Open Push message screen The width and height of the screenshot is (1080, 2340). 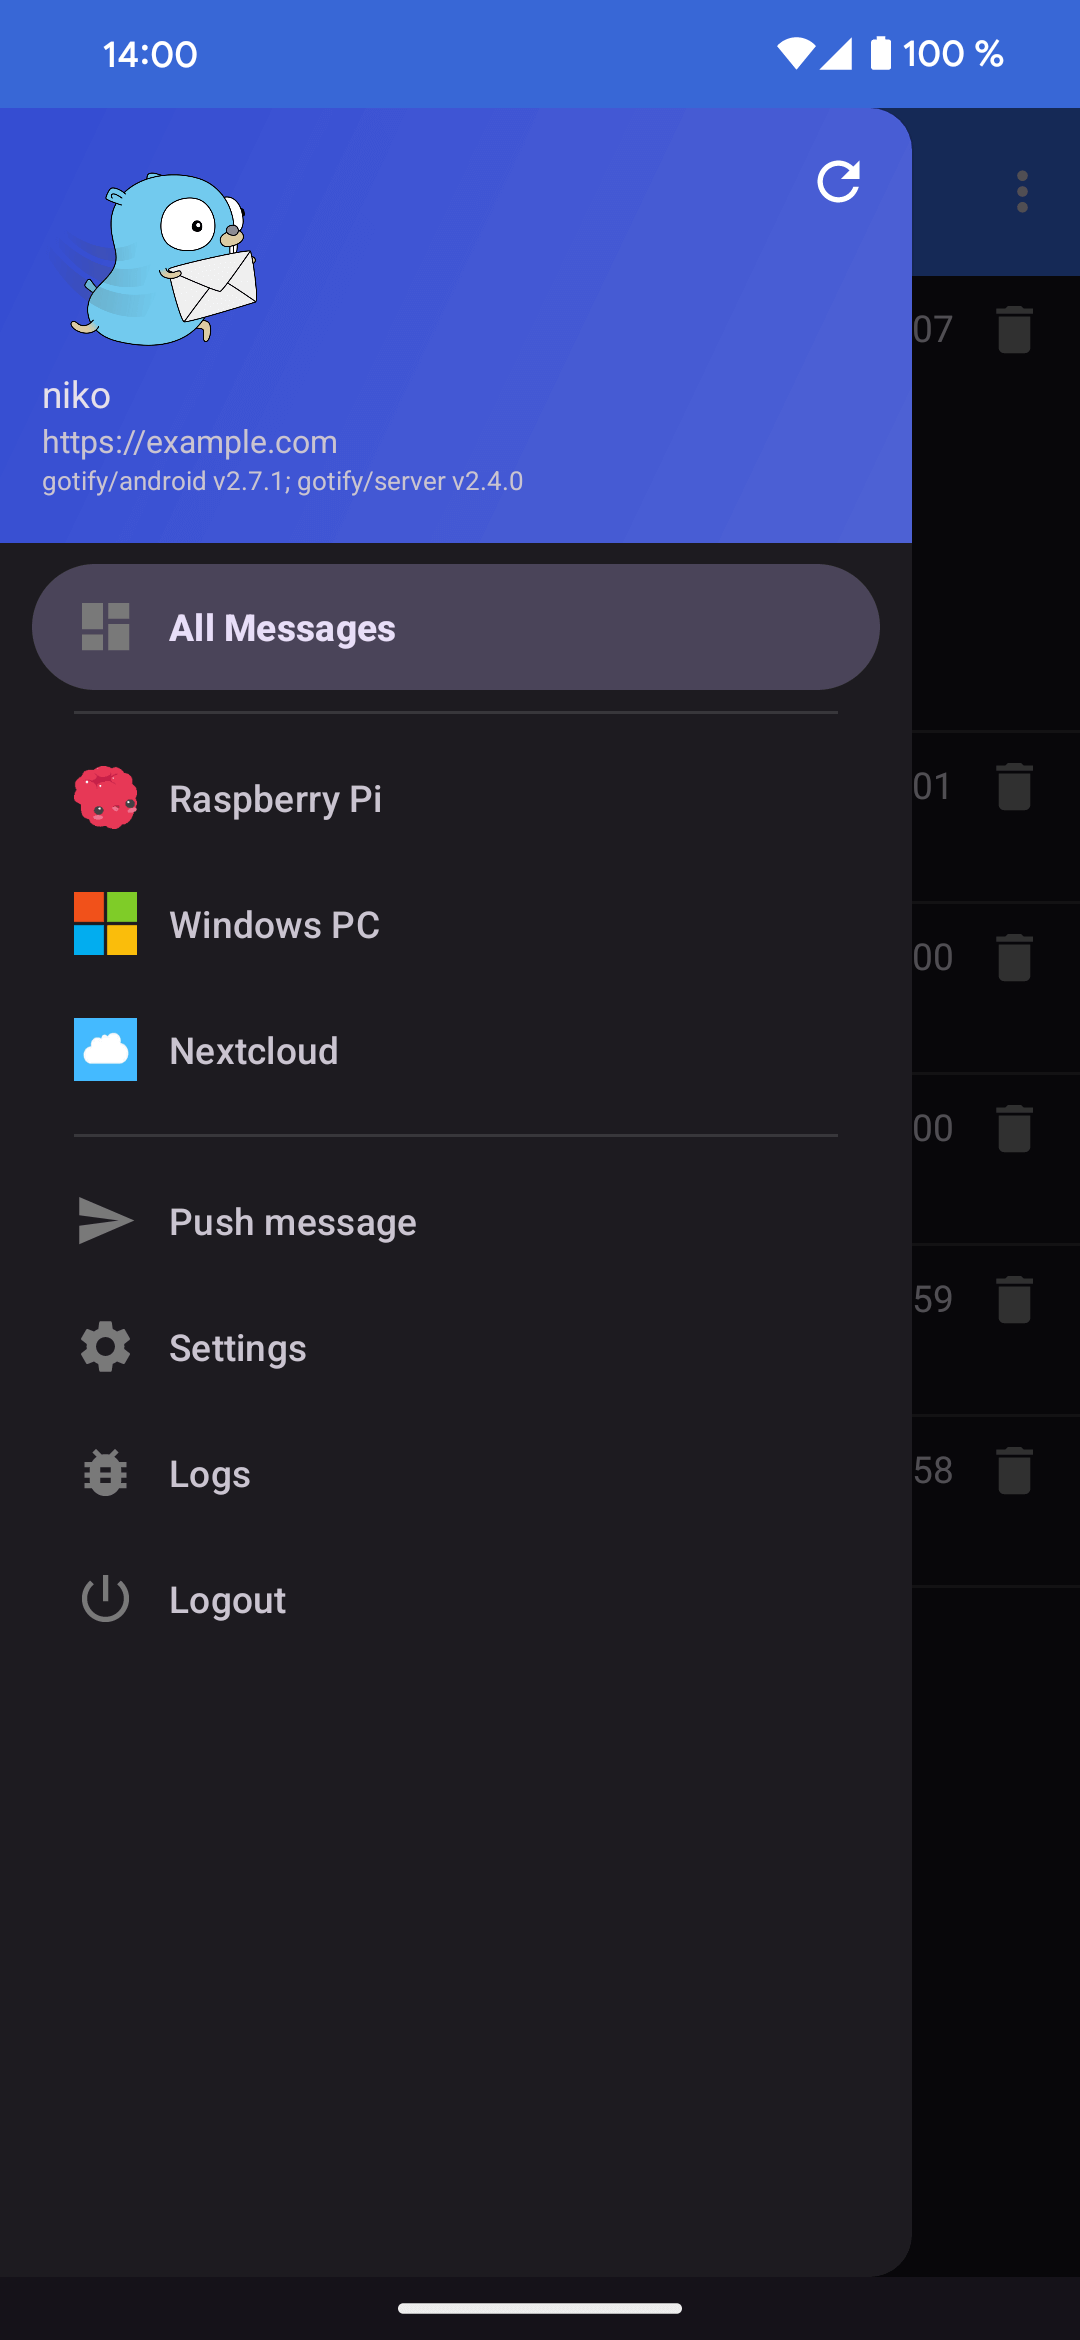292,1222
